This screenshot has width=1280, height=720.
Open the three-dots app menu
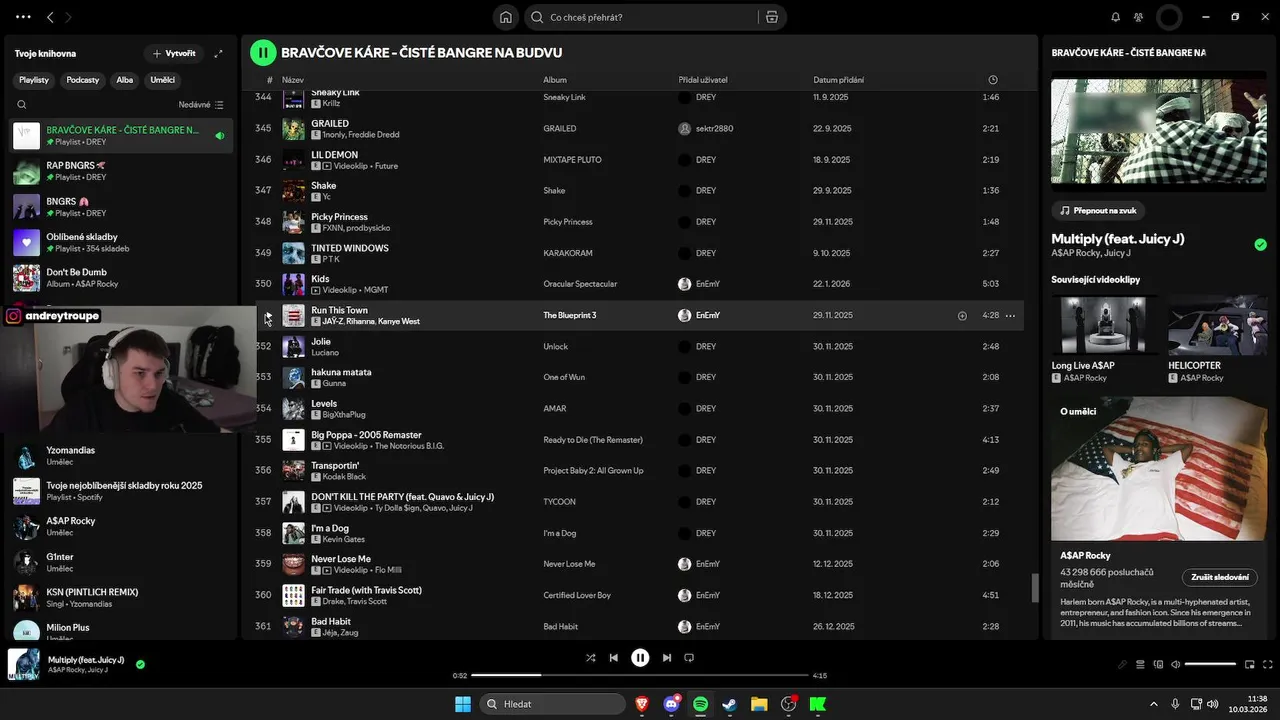coord(23,17)
